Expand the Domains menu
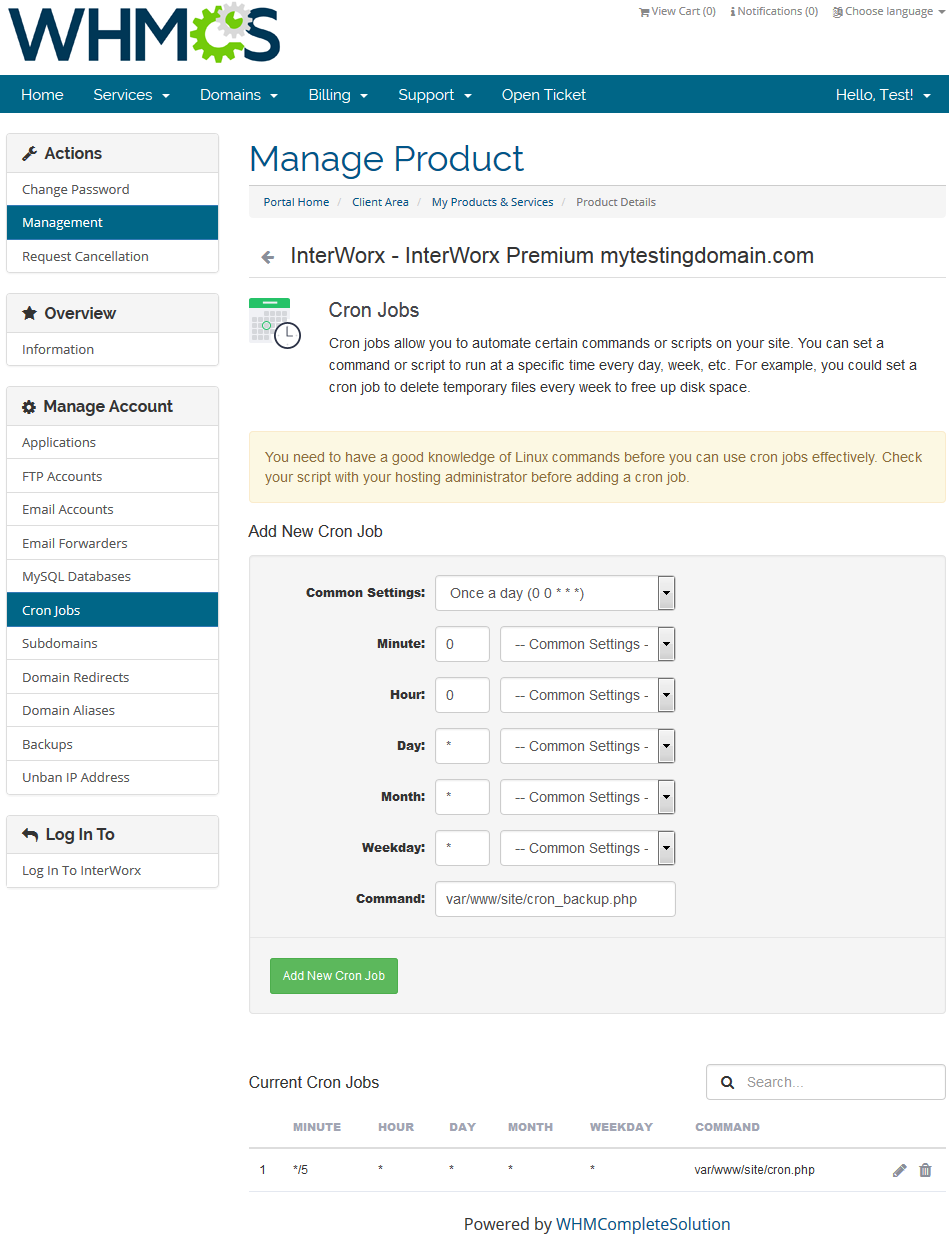 pyautogui.click(x=238, y=95)
